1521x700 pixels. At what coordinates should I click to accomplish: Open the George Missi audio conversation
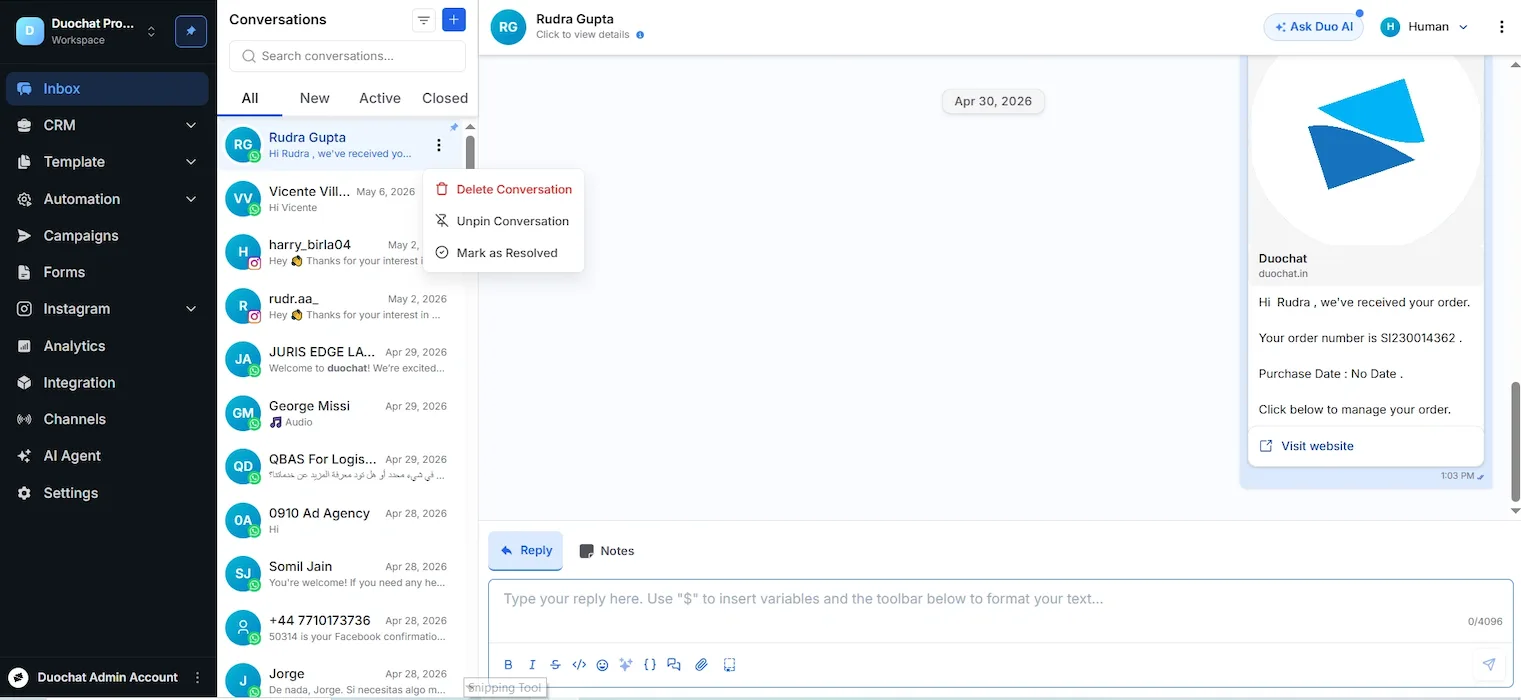[x=340, y=414]
